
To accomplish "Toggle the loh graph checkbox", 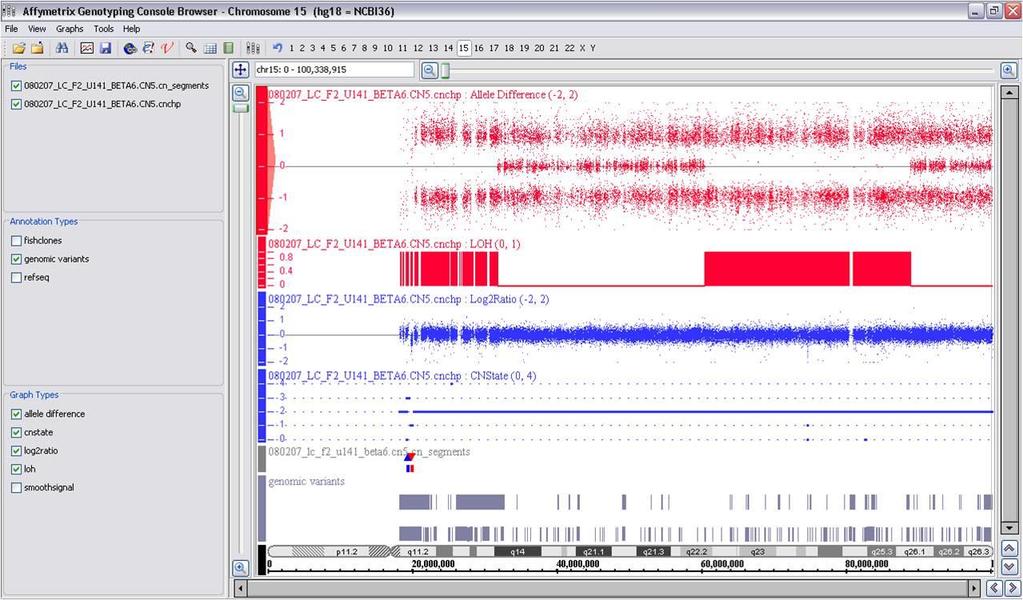I will pos(16,469).
